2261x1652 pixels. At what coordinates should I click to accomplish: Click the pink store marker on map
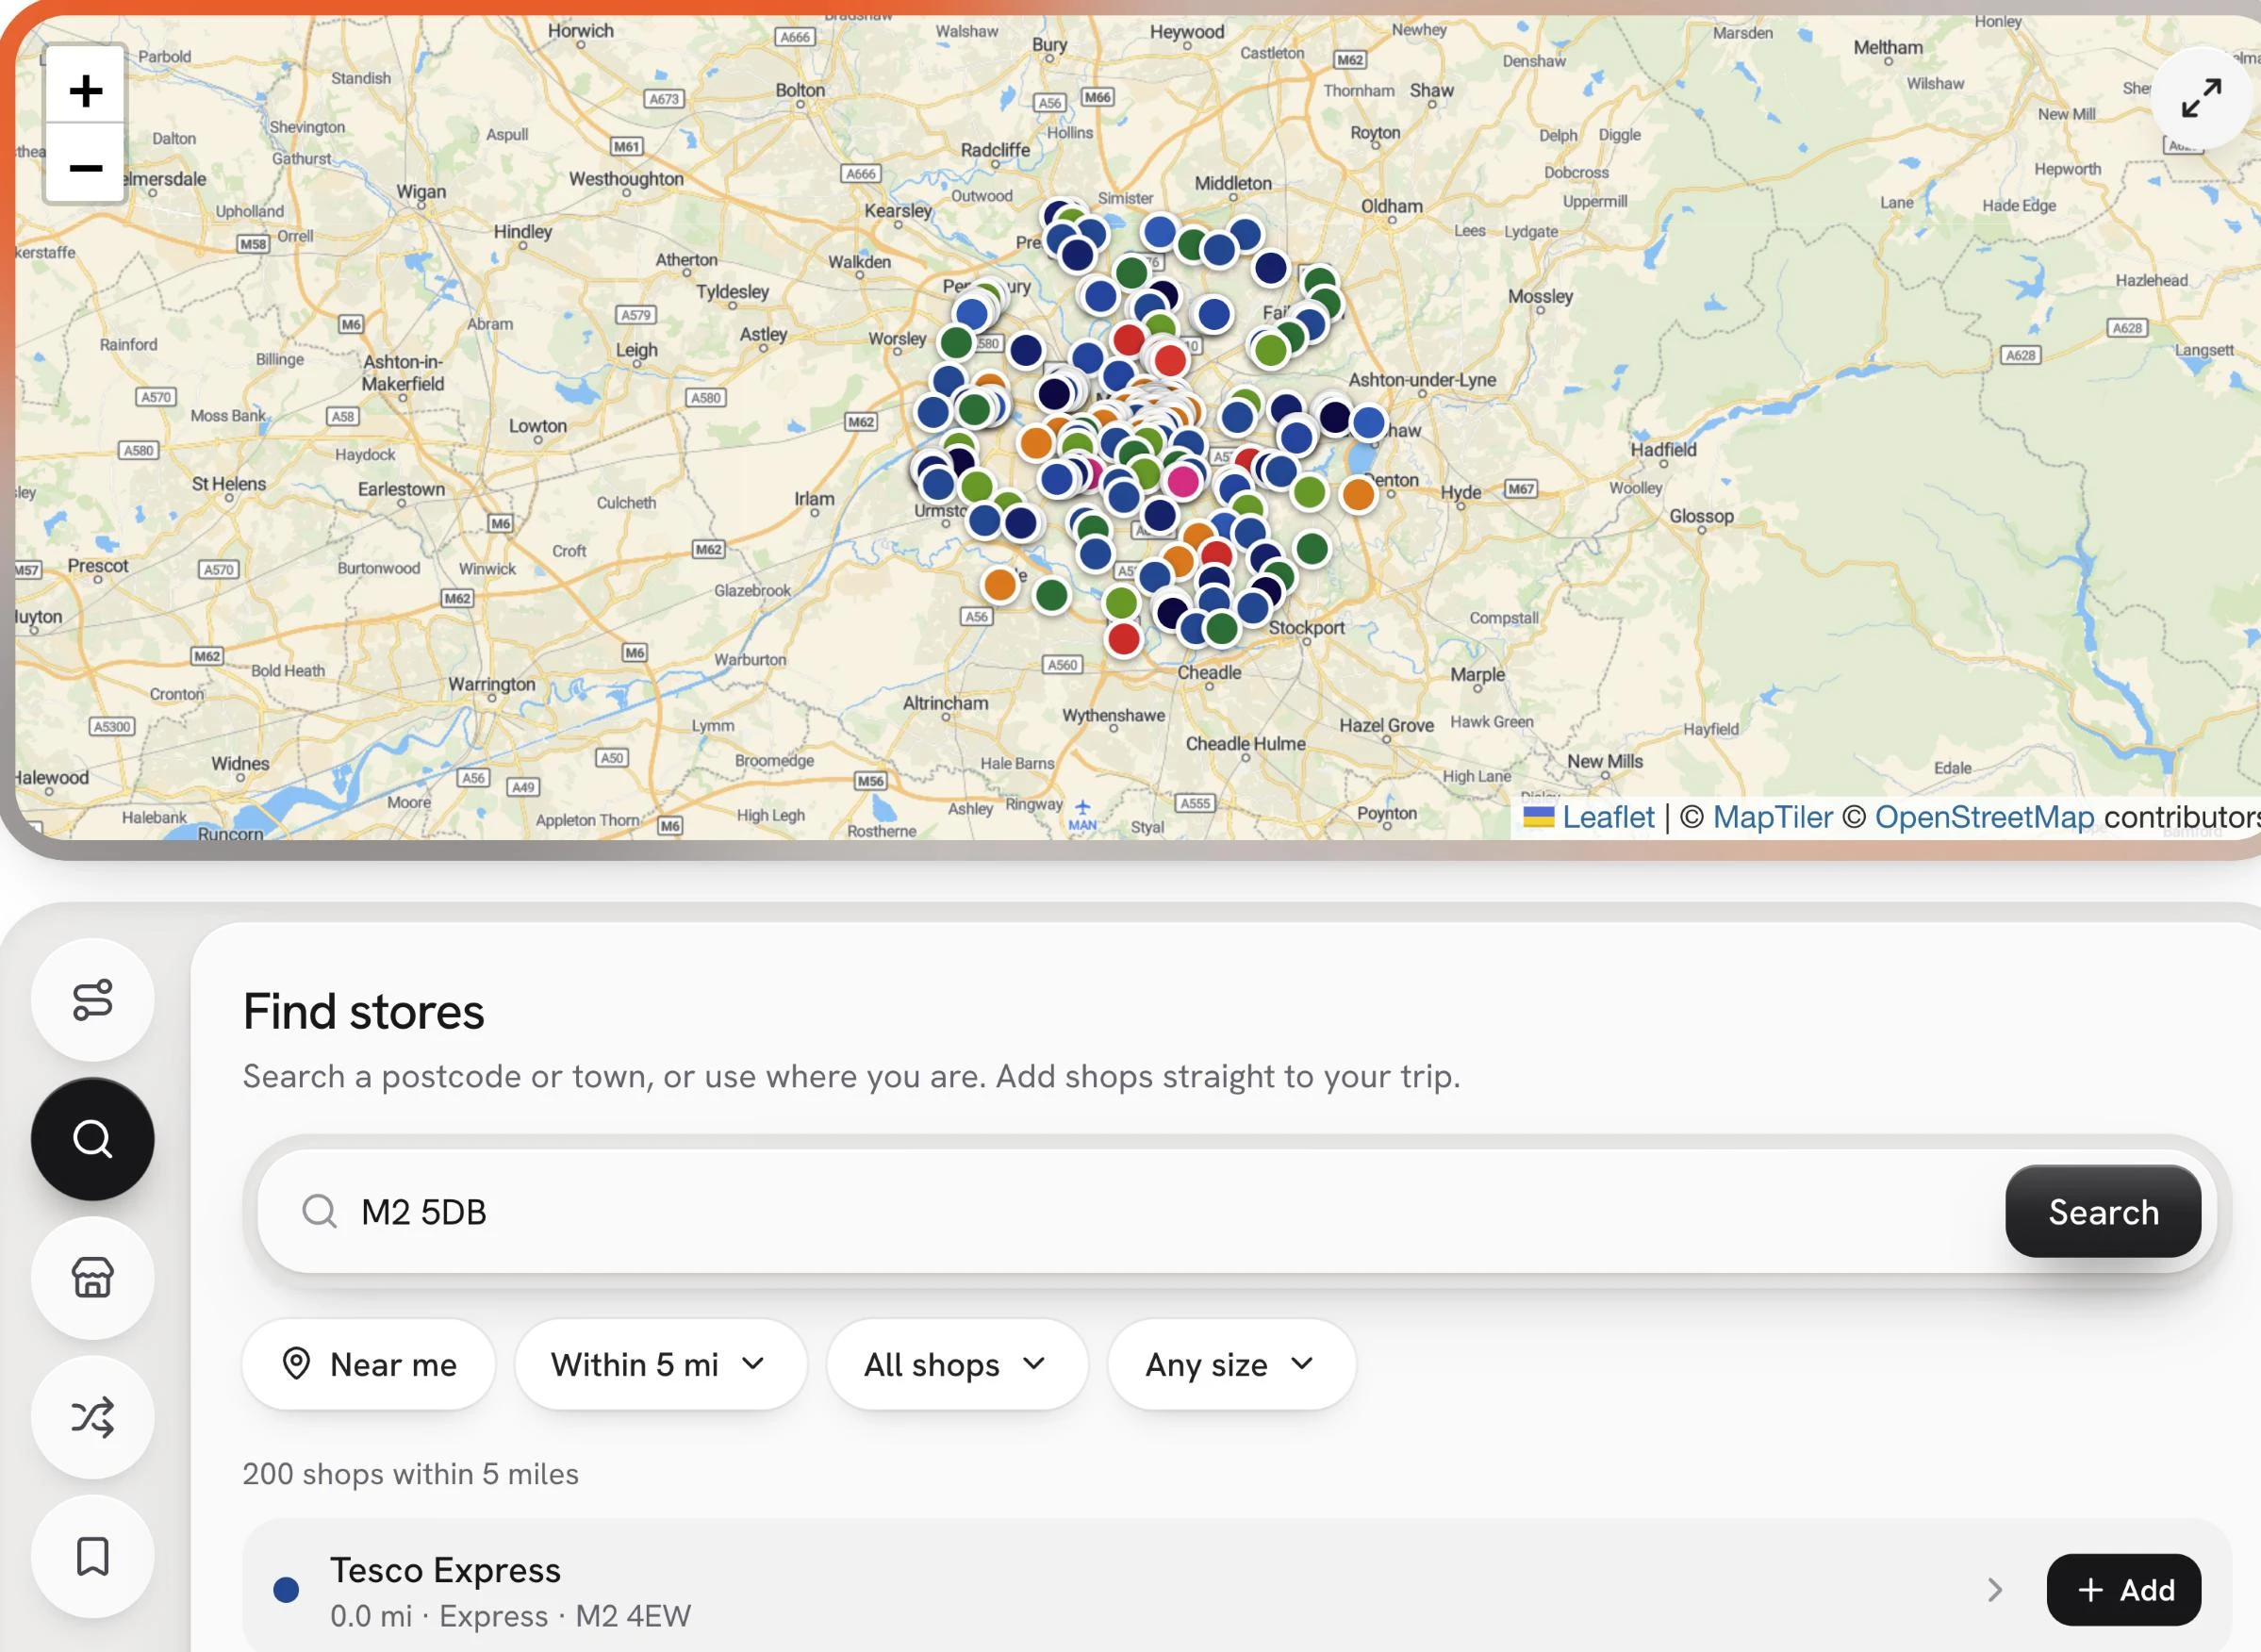pos(1183,482)
